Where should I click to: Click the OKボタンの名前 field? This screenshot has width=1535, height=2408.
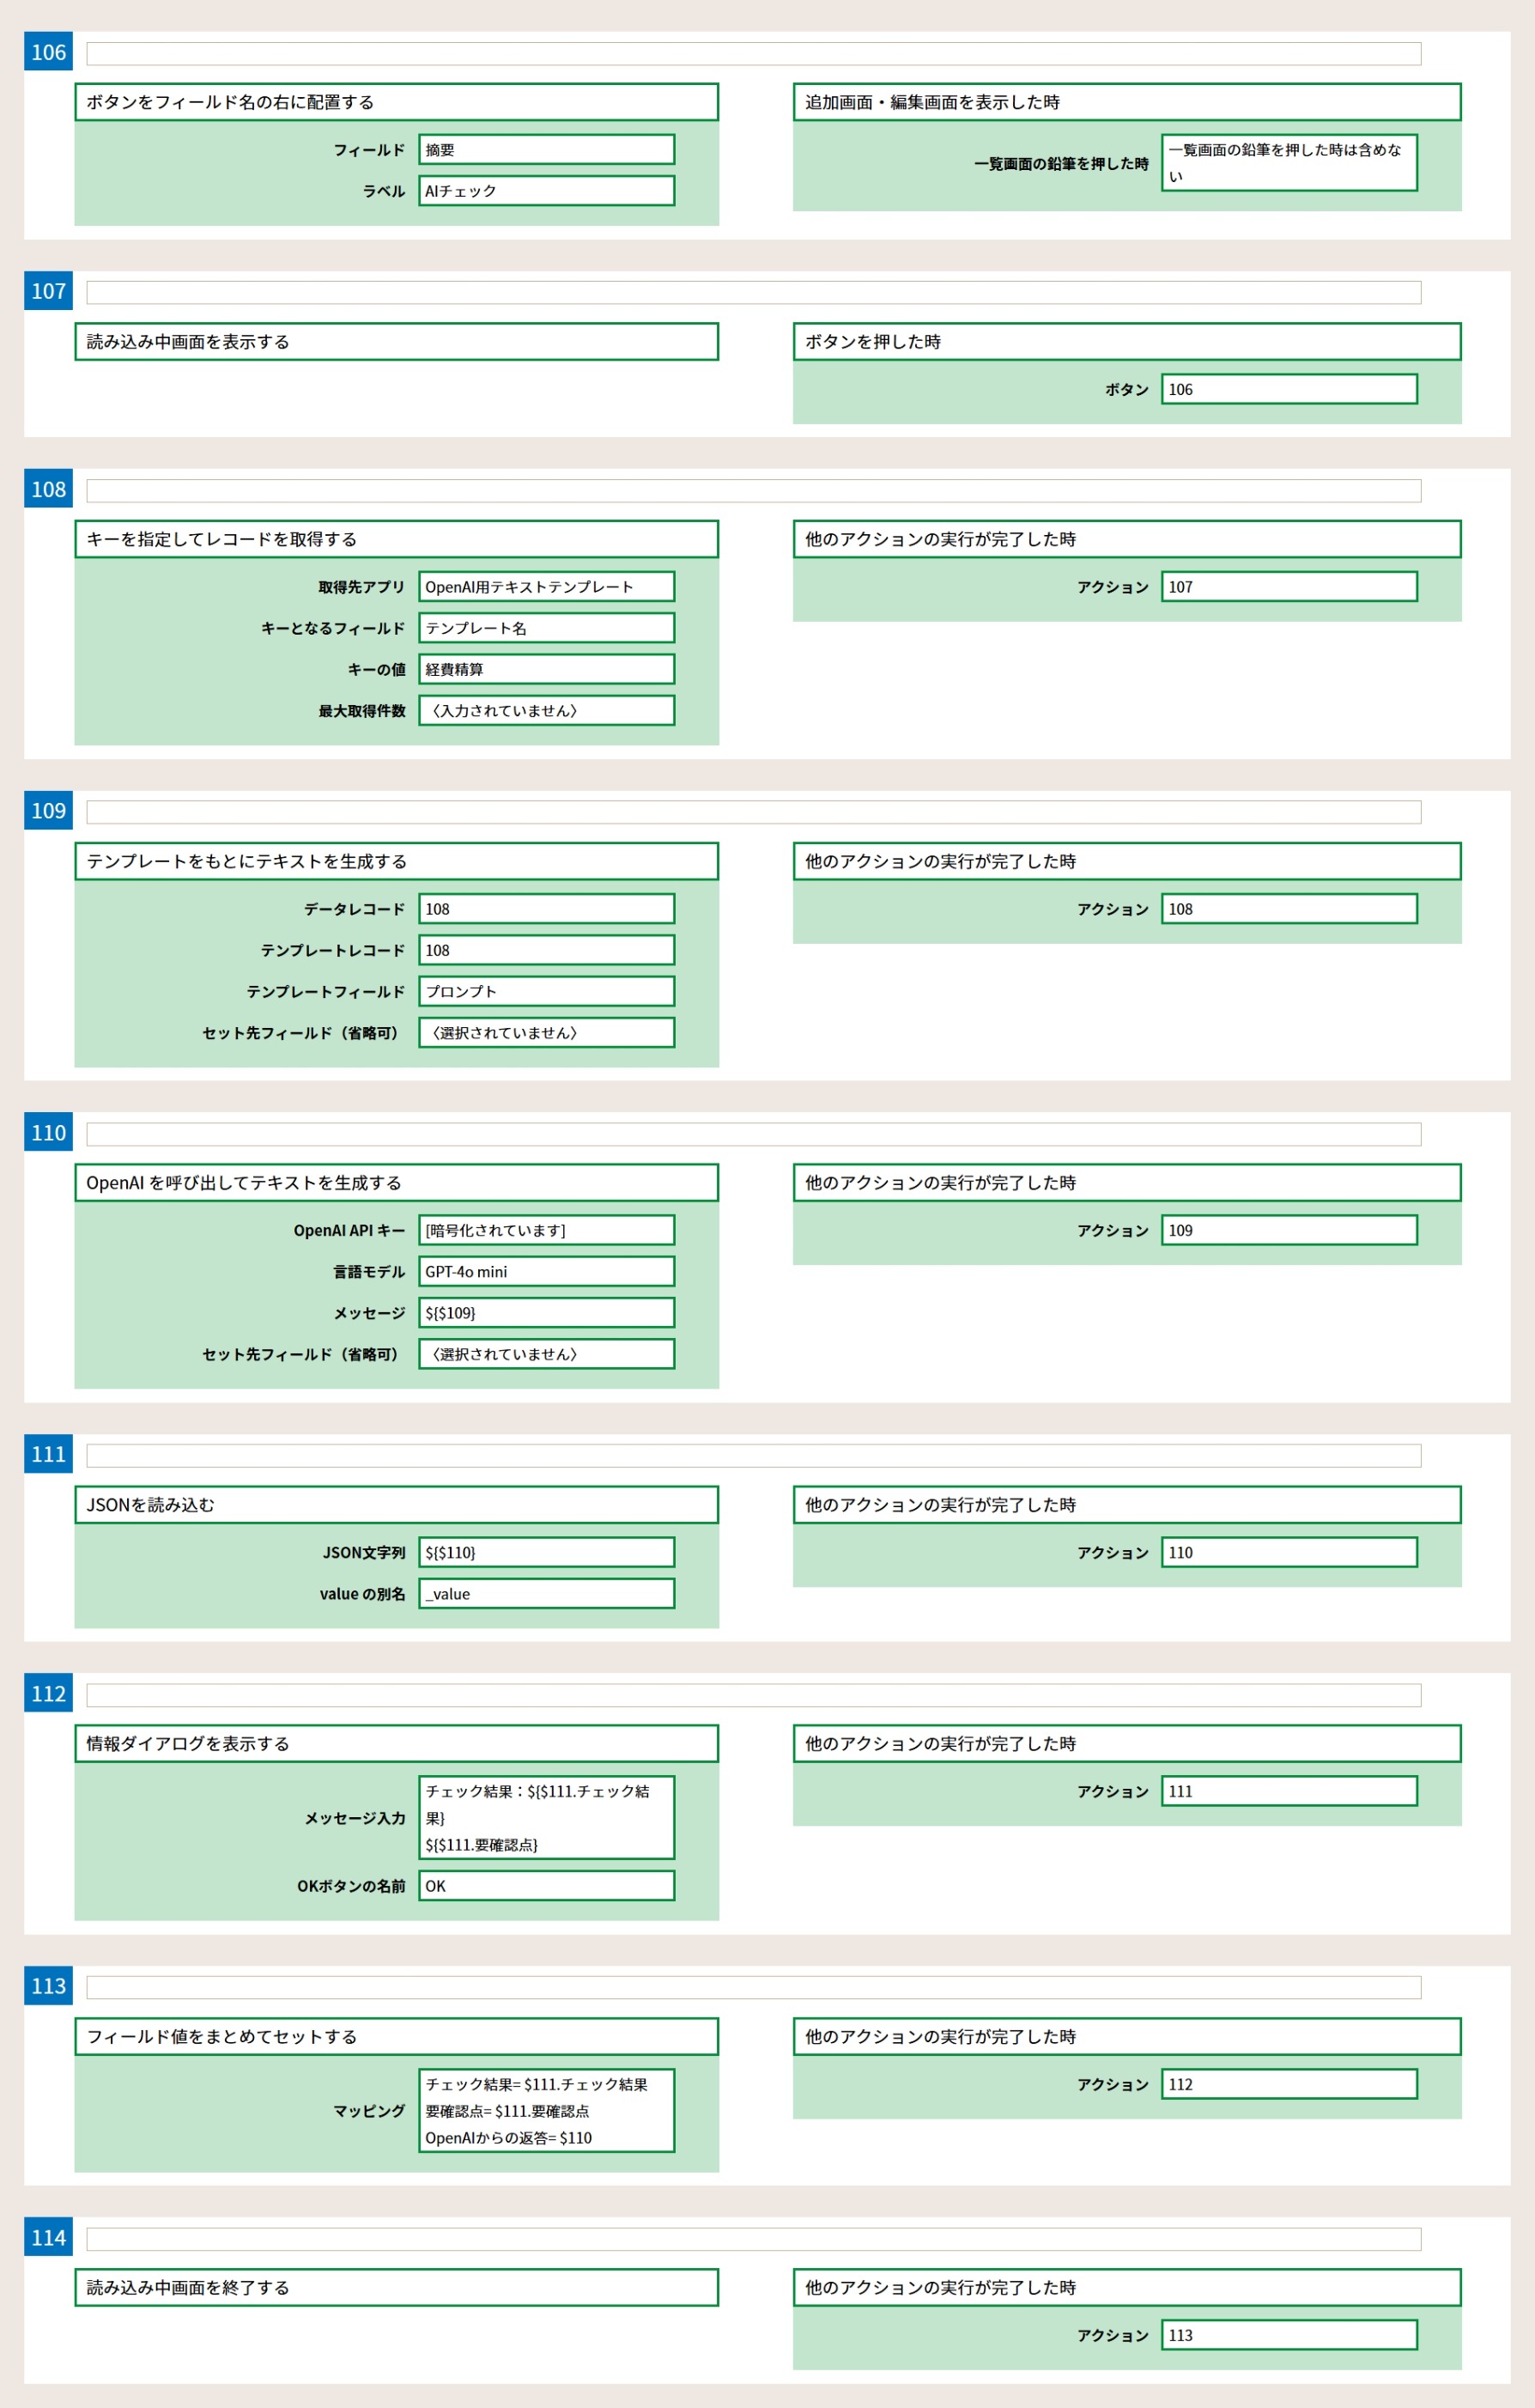click(x=546, y=1886)
